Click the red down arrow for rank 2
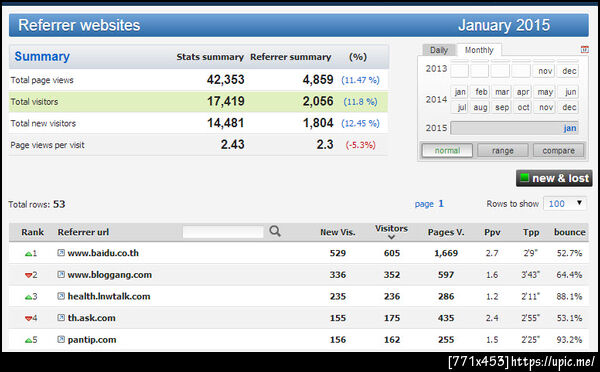This screenshot has width=600, height=372. tap(28, 275)
